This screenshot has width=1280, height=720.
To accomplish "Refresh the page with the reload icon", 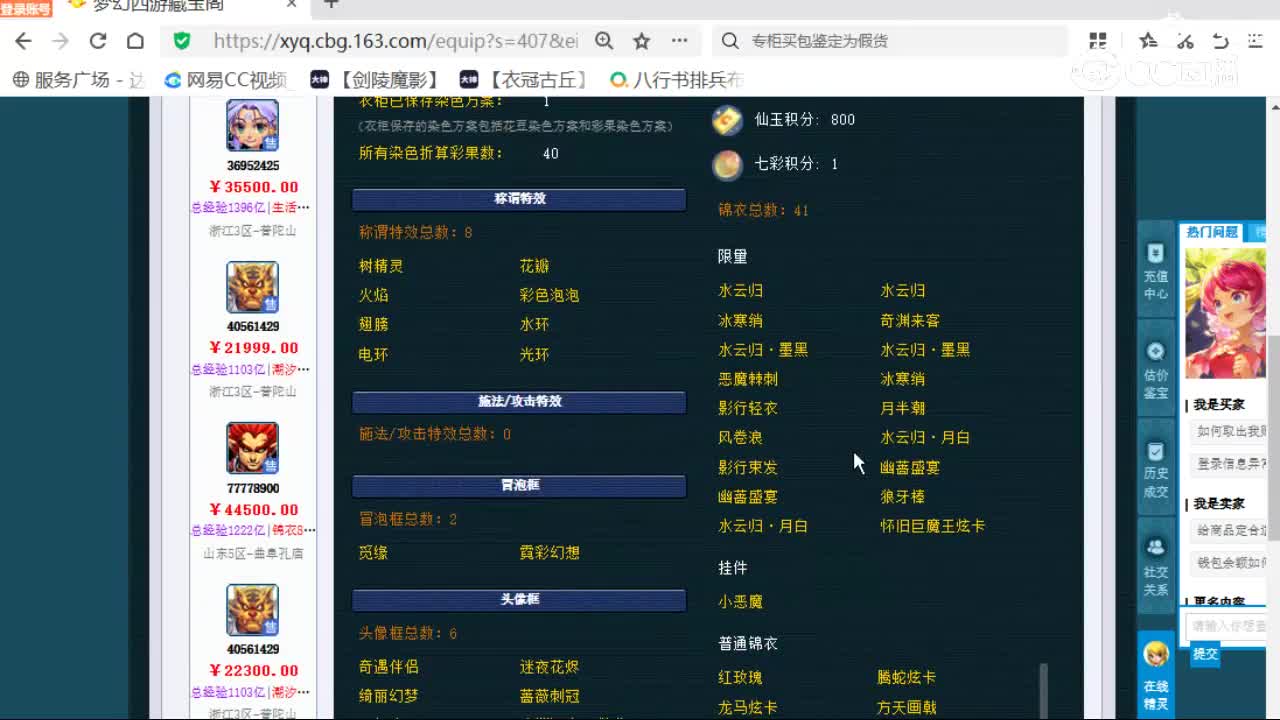I will 96,41.
